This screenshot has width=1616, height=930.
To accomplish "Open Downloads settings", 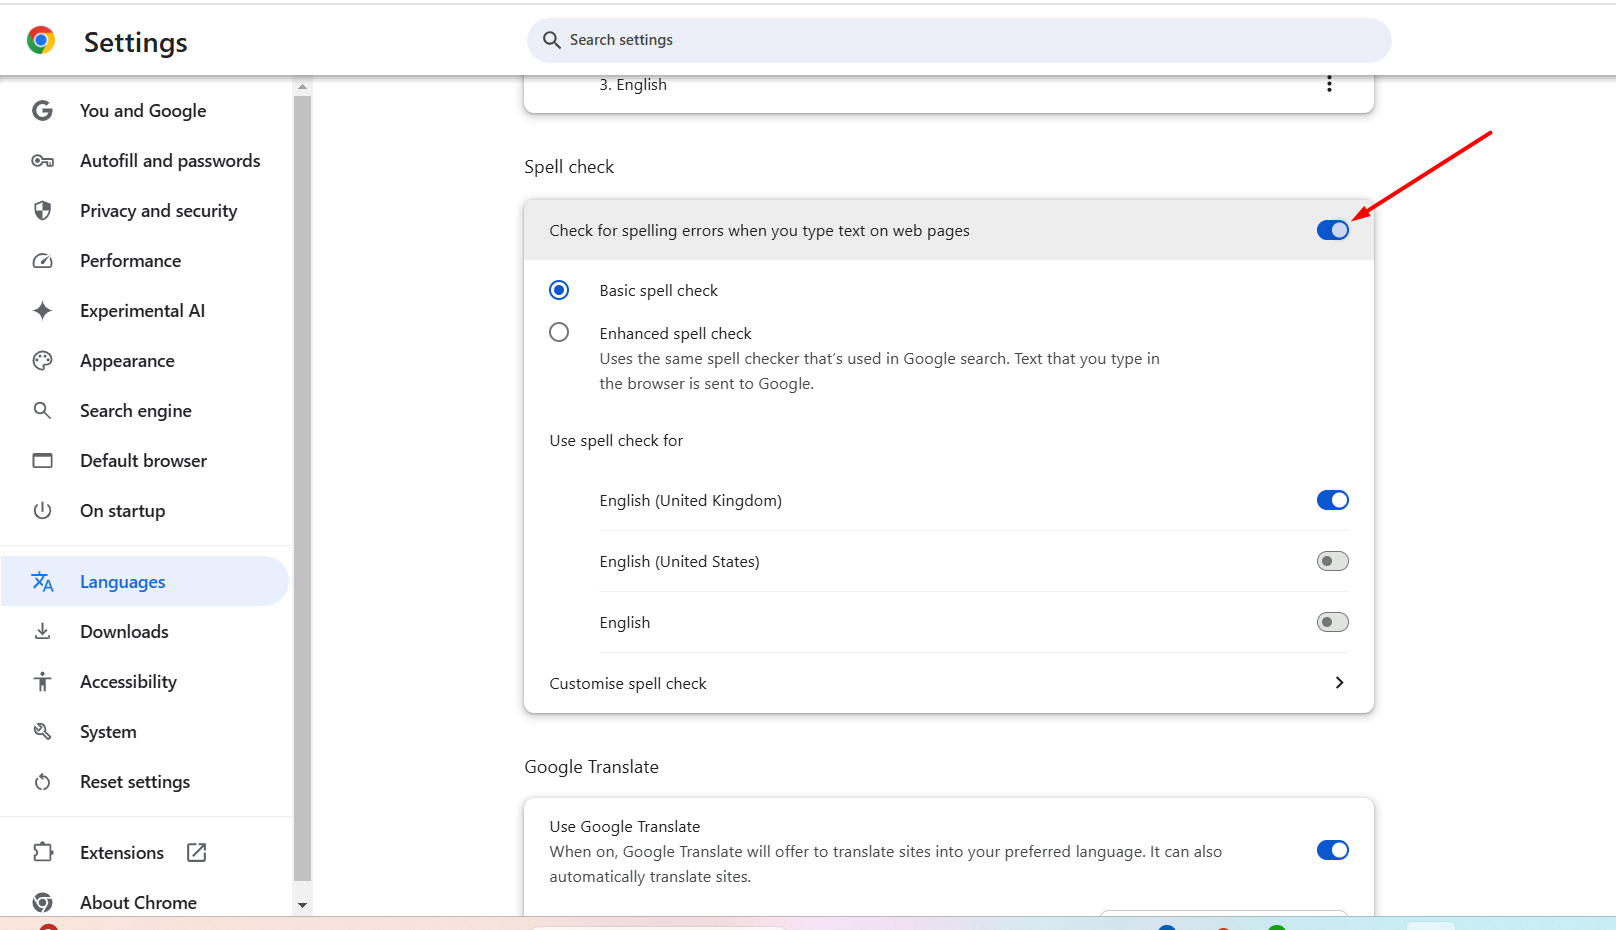I will (x=144, y=632).
